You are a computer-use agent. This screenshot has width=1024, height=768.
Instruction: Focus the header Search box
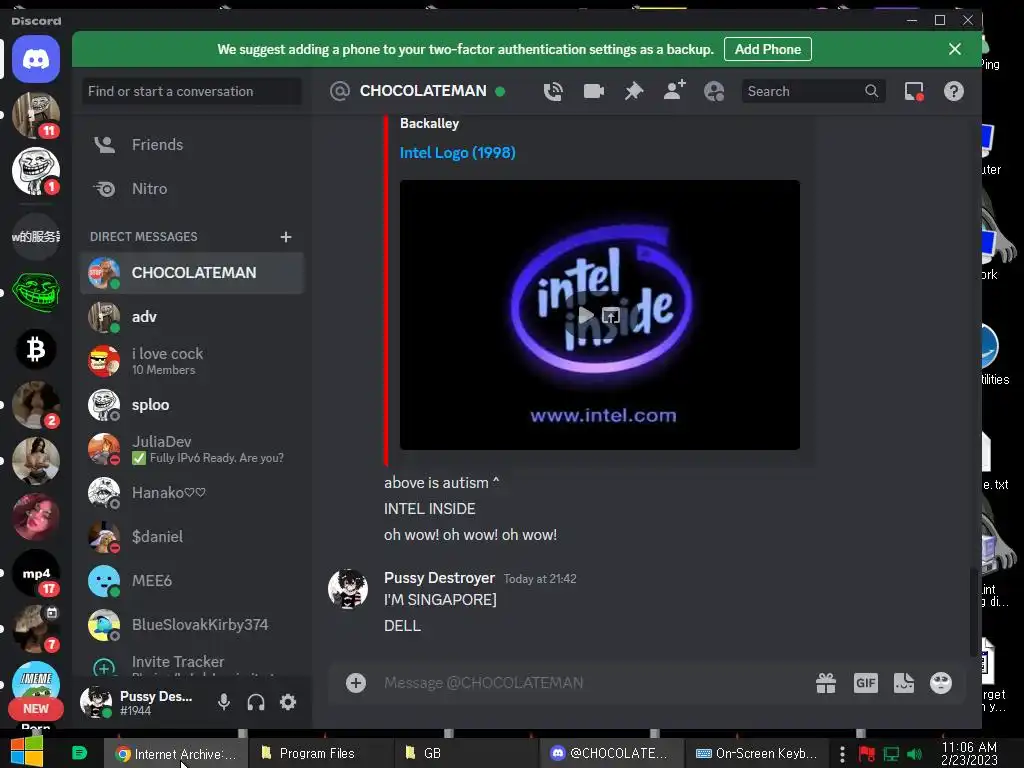tap(813, 91)
